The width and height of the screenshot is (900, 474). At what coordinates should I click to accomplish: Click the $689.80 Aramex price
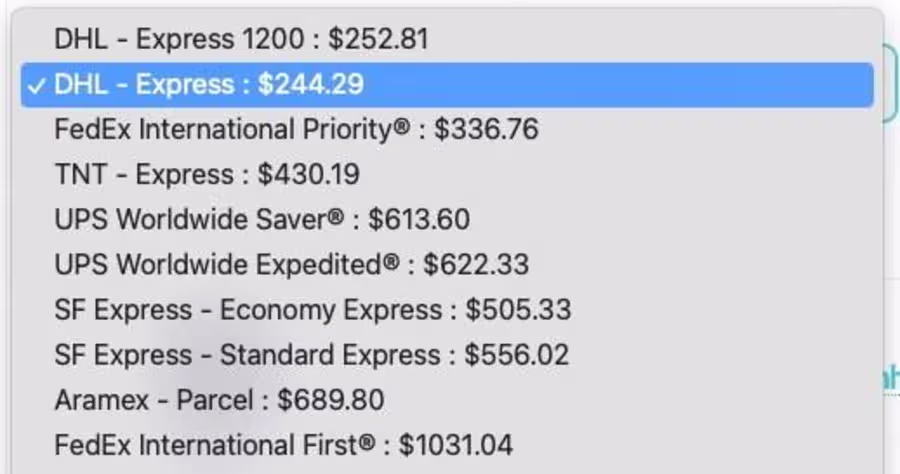tap(331, 400)
